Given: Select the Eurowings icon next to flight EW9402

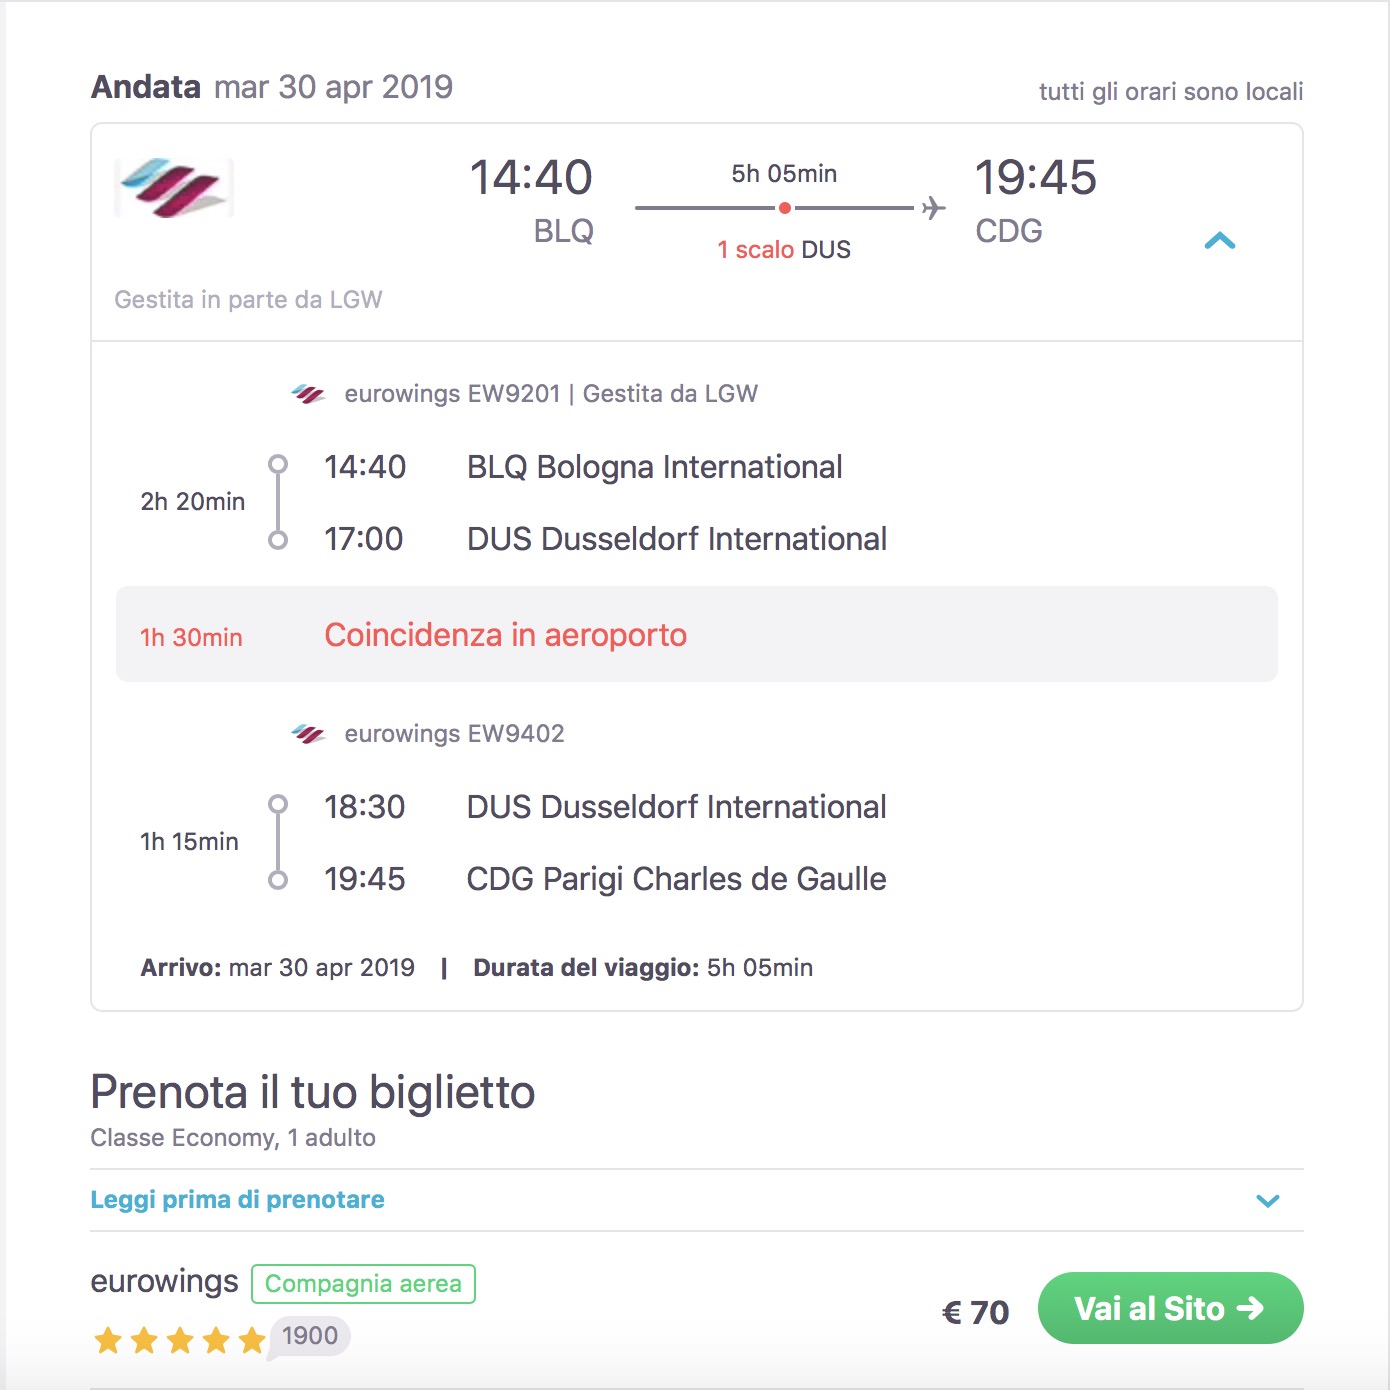Looking at the screenshot, I should click(x=308, y=732).
